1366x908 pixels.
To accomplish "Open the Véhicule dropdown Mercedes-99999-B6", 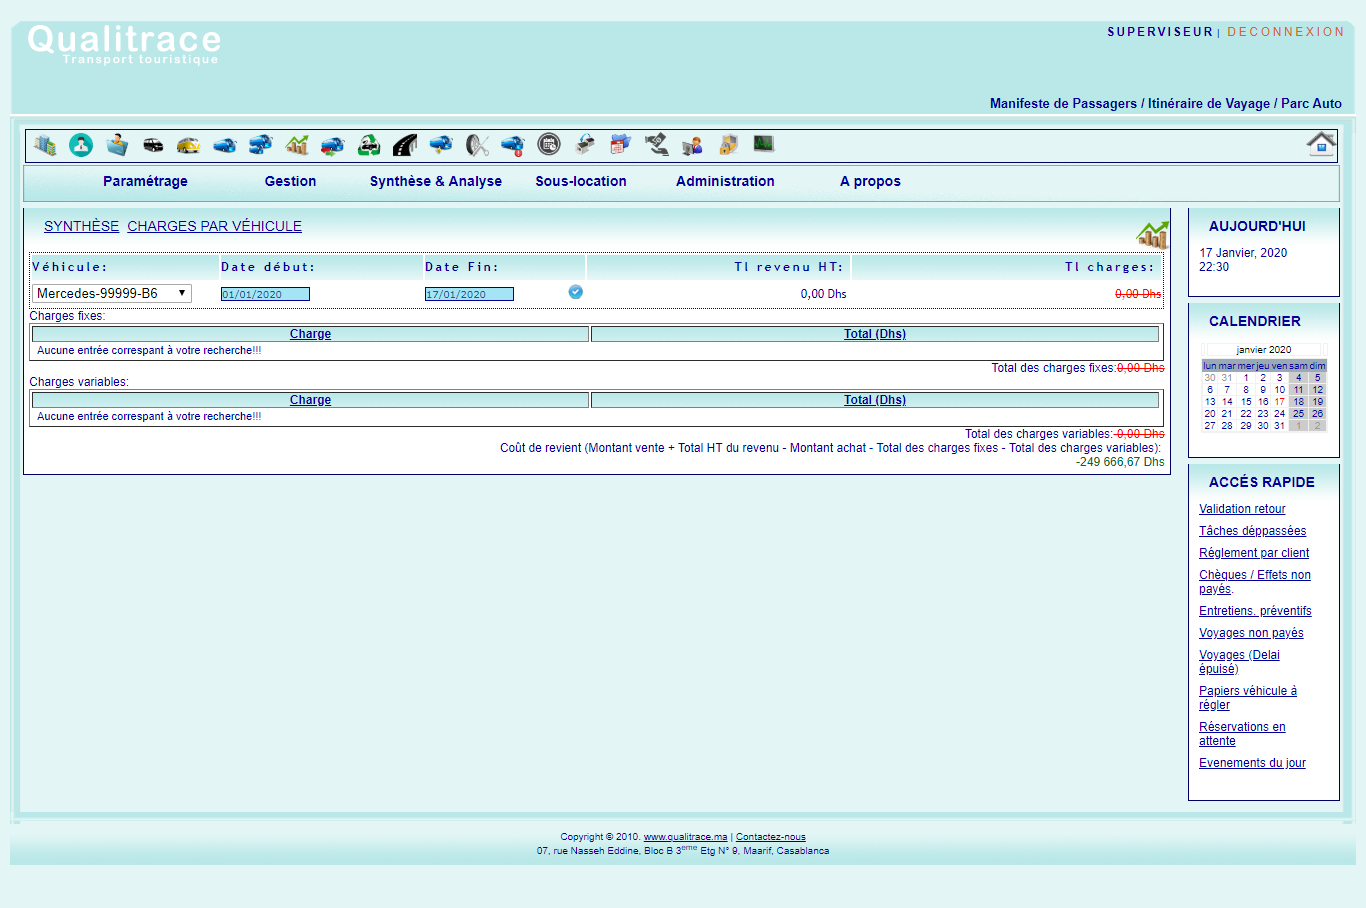I will (x=111, y=293).
